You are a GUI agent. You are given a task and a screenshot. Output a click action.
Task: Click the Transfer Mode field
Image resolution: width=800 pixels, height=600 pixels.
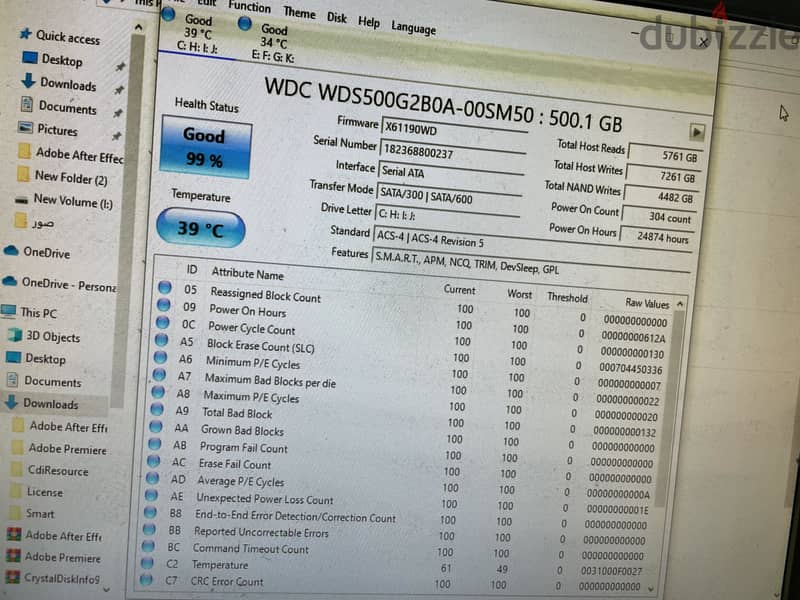pos(449,196)
